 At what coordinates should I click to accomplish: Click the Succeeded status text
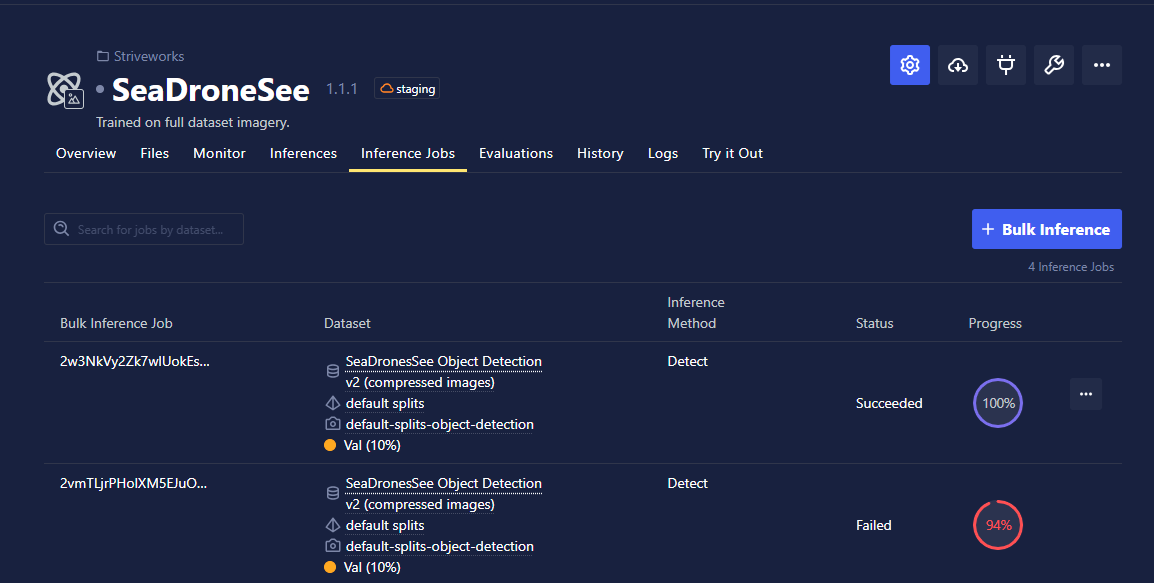pyautogui.click(x=889, y=403)
